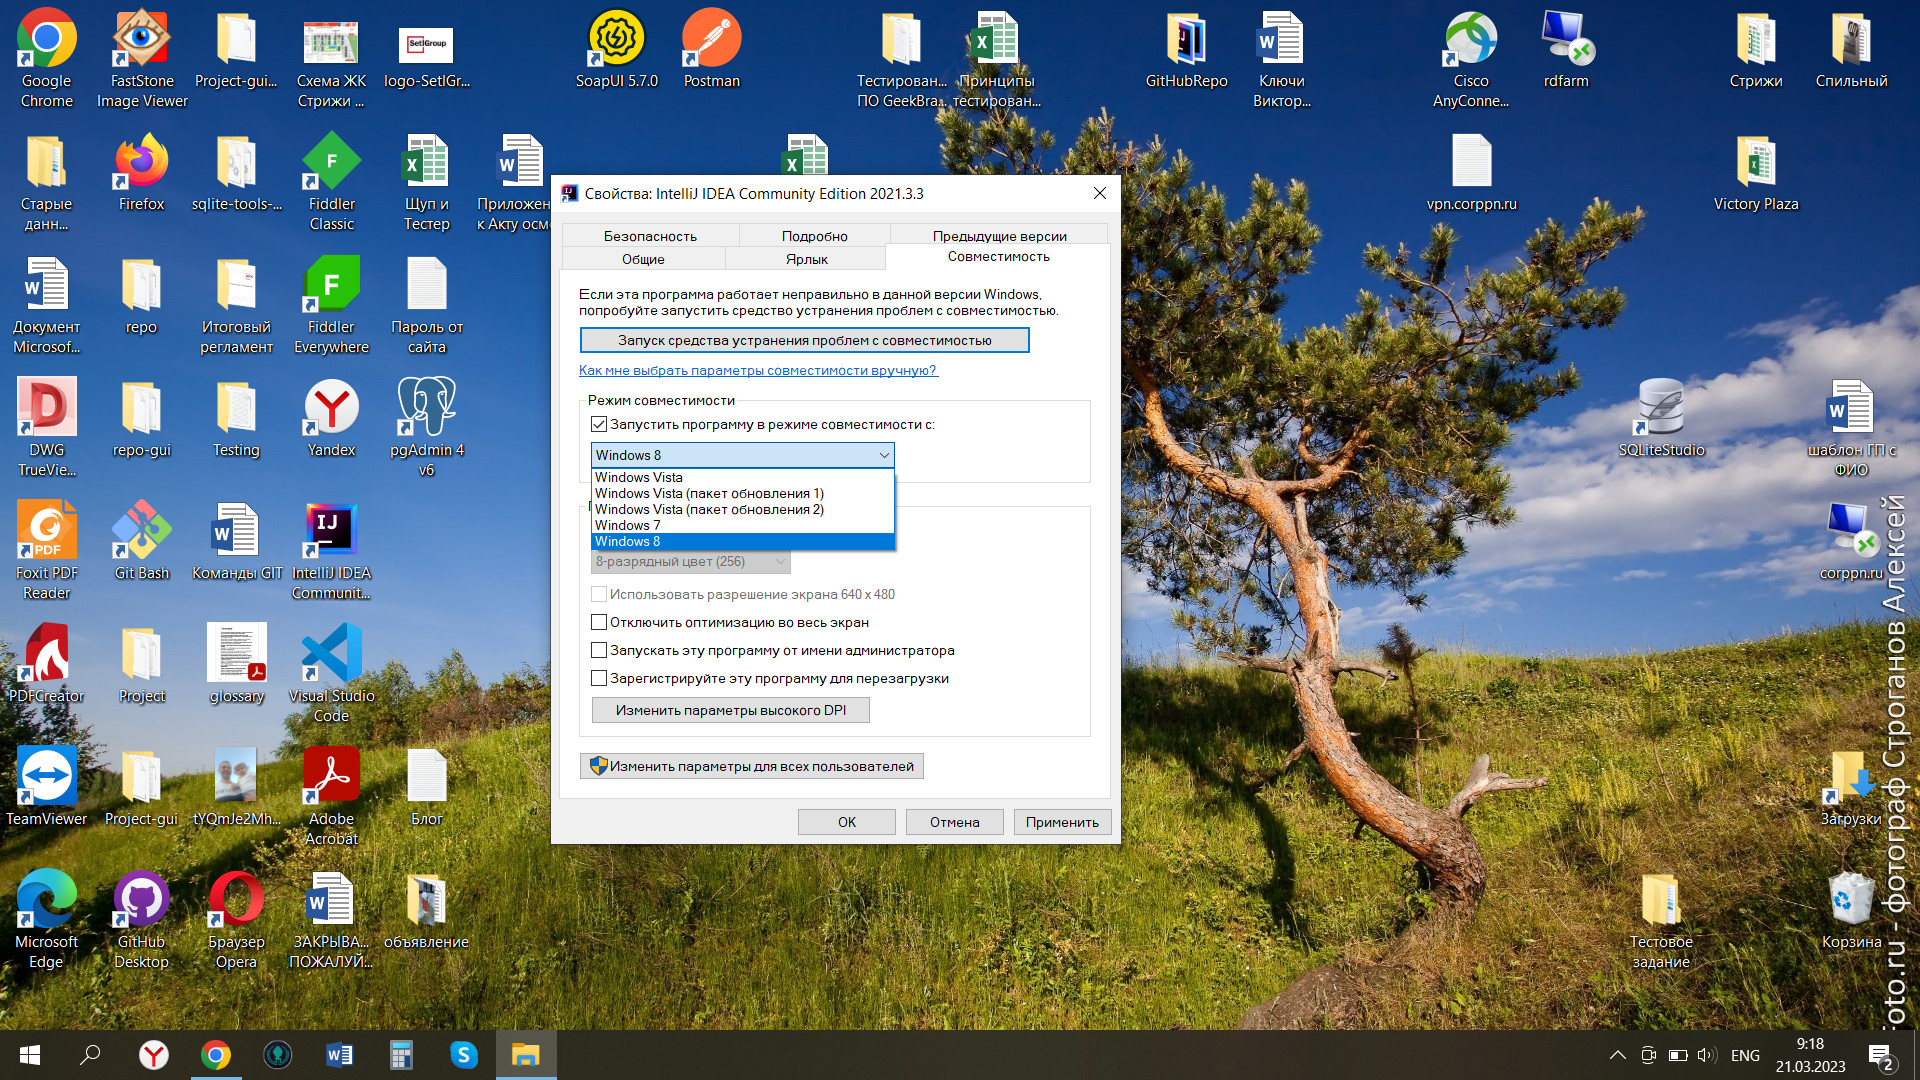The image size is (1920, 1080).
Task: Launch SQLiteStudio desktop shortcut
Action: click(x=1661, y=418)
